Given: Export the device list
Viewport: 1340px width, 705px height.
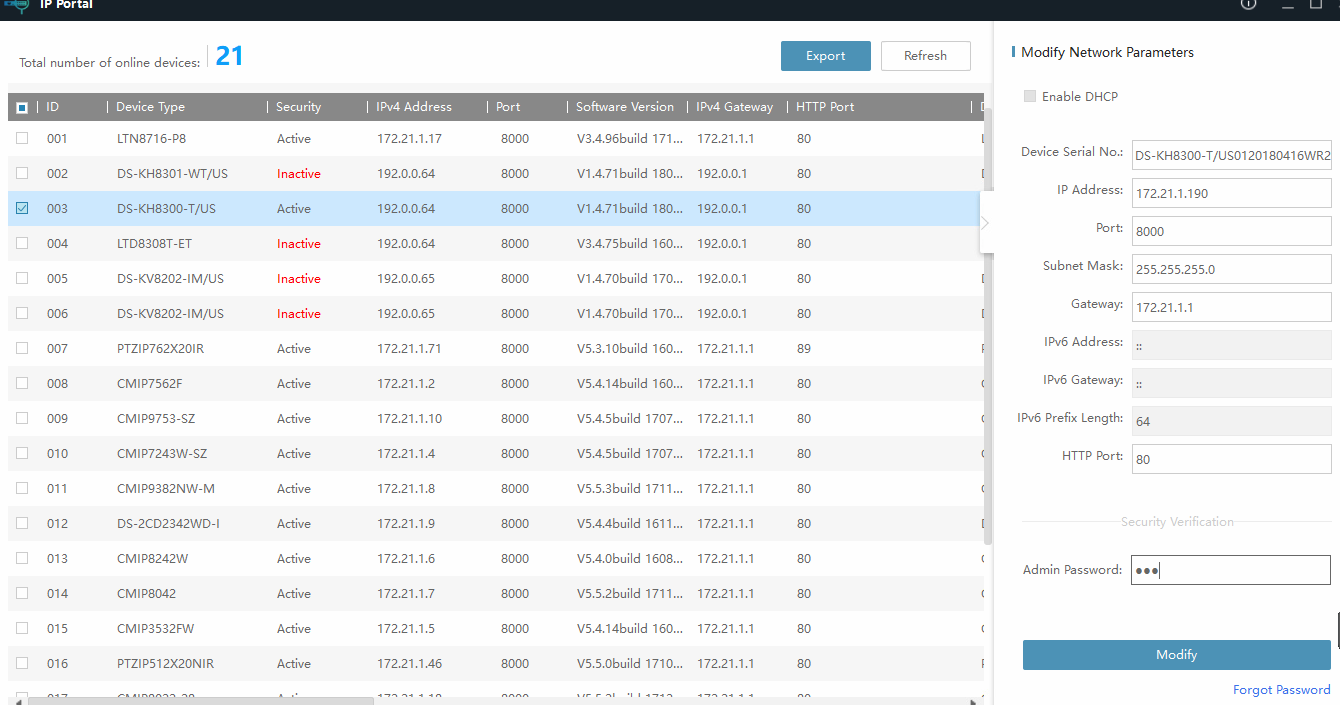Looking at the screenshot, I should click(x=825, y=56).
